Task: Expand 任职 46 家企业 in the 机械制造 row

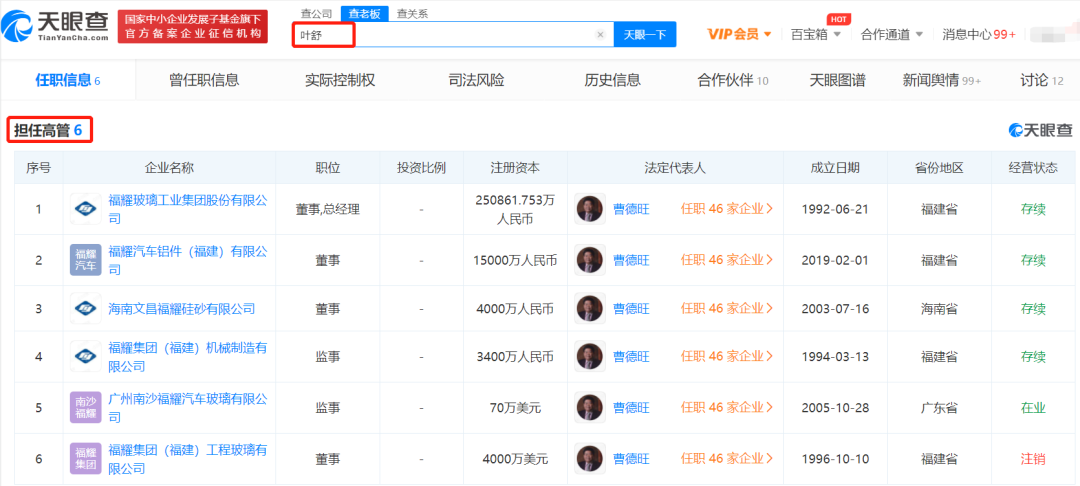Action: tap(727, 357)
